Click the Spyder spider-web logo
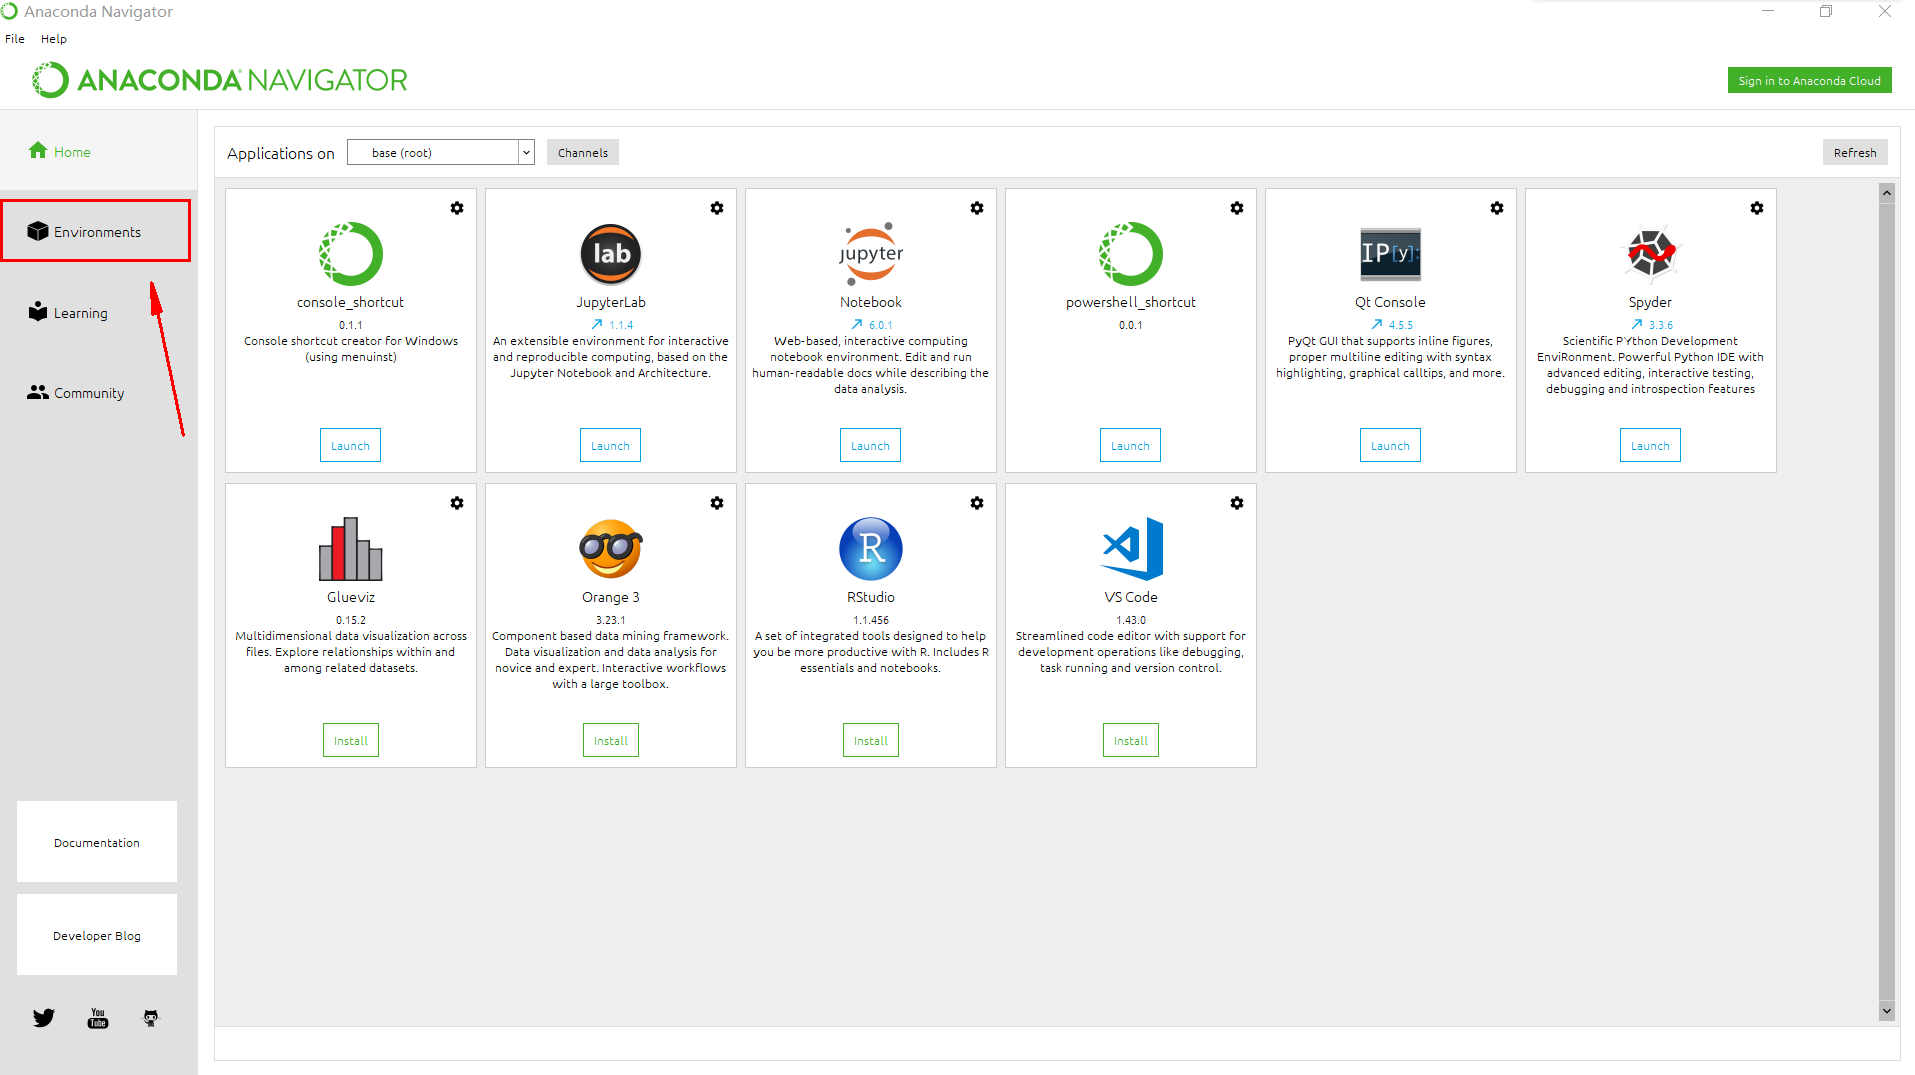This screenshot has height=1075, width=1915. [x=1651, y=254]
